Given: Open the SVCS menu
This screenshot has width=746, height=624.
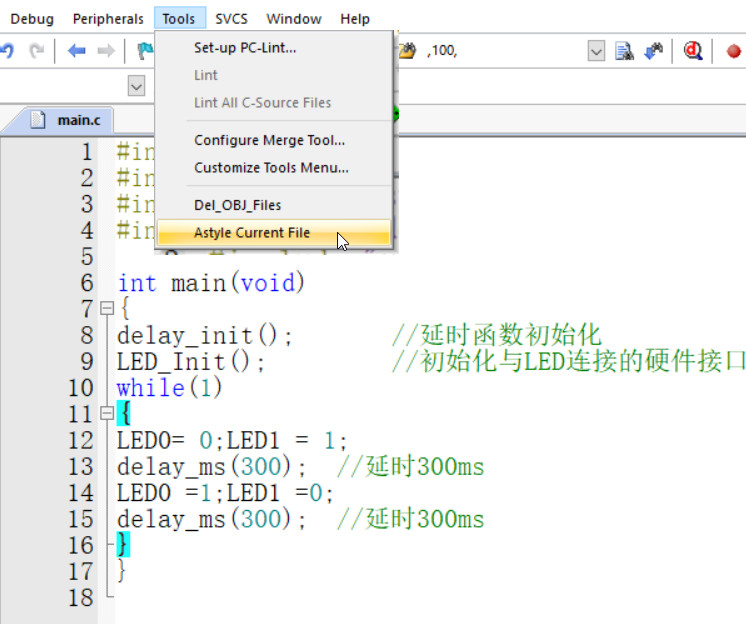Looking at the screenshot, I should 231,19.
